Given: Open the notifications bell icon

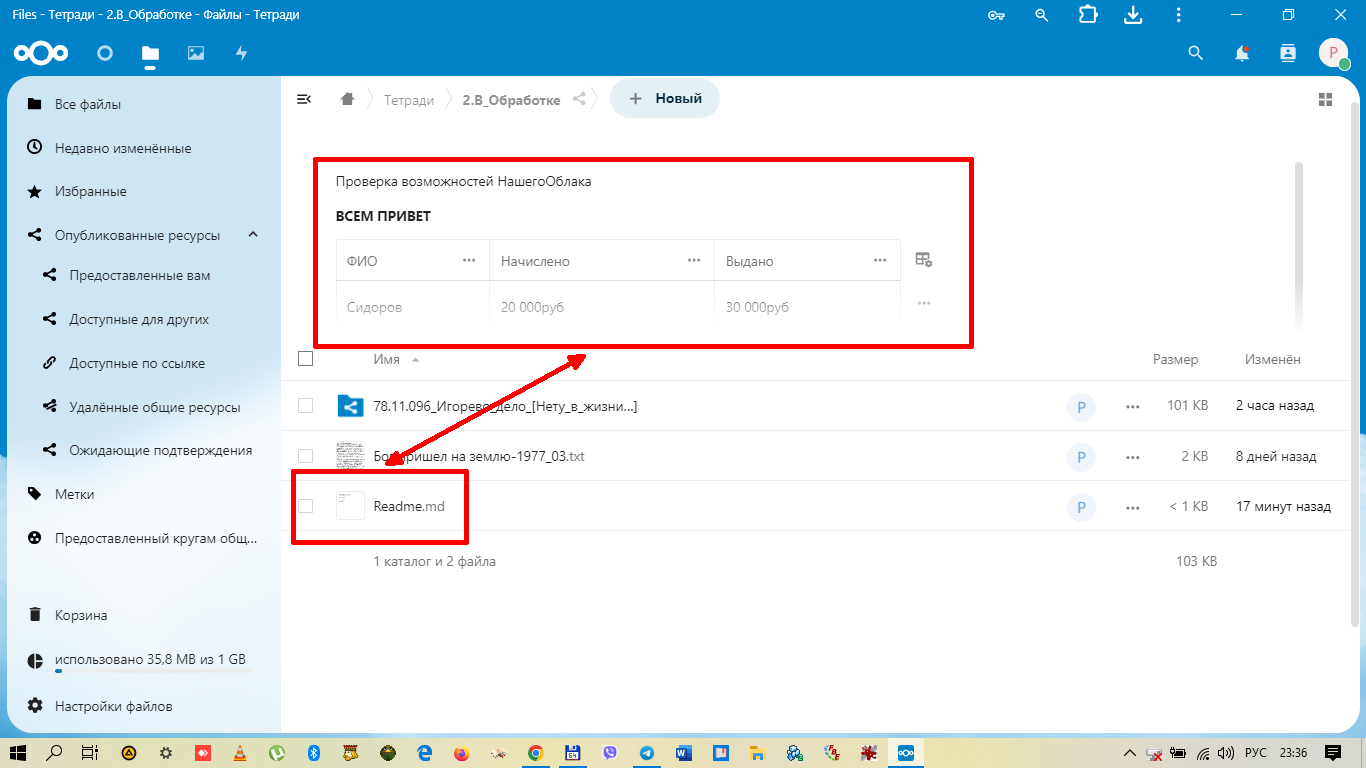Looking at the screenshot, I should pos(1242,53).
